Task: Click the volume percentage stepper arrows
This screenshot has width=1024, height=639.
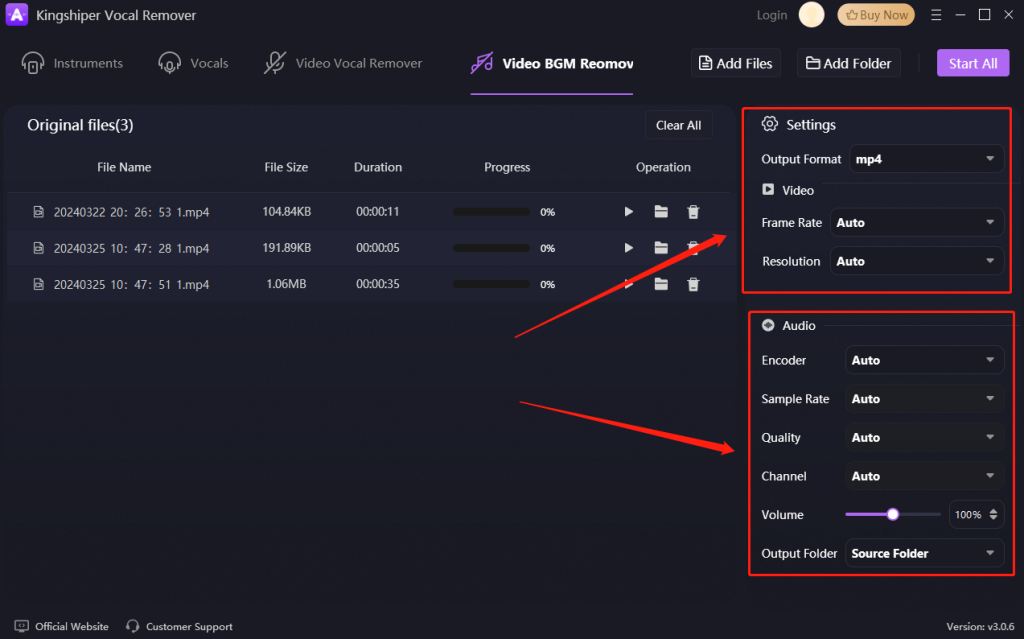Action: [x=993, y=515]
